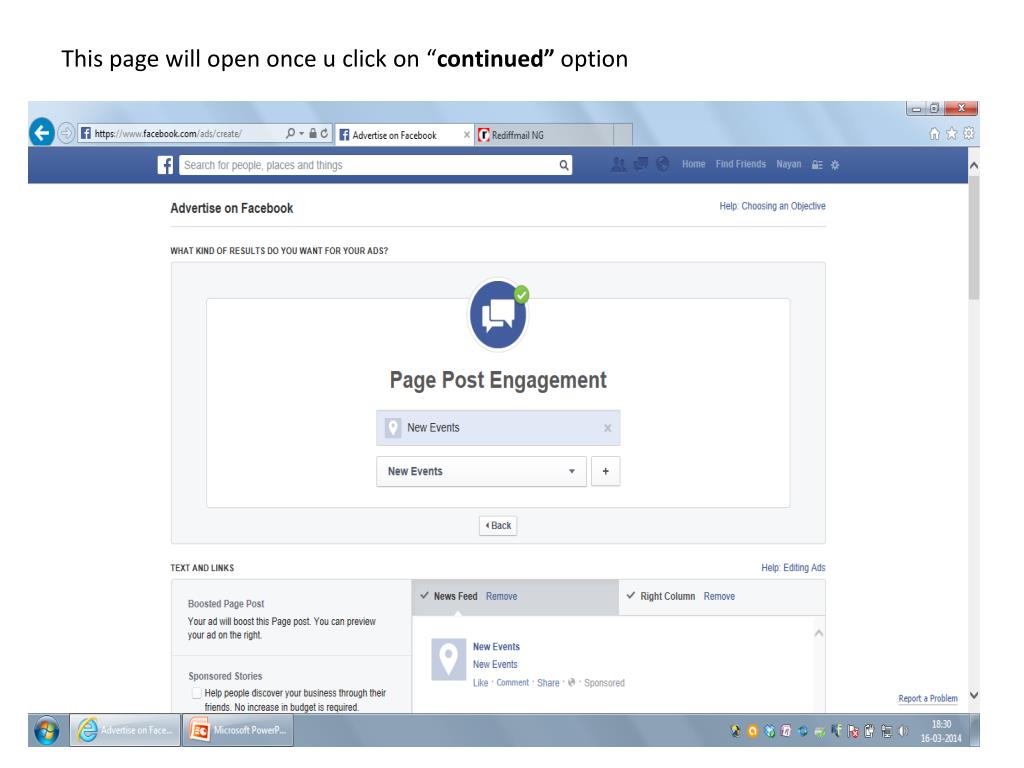Open Help: Editing Ads link
1024x768 pixels.
(x=793, y=568)
